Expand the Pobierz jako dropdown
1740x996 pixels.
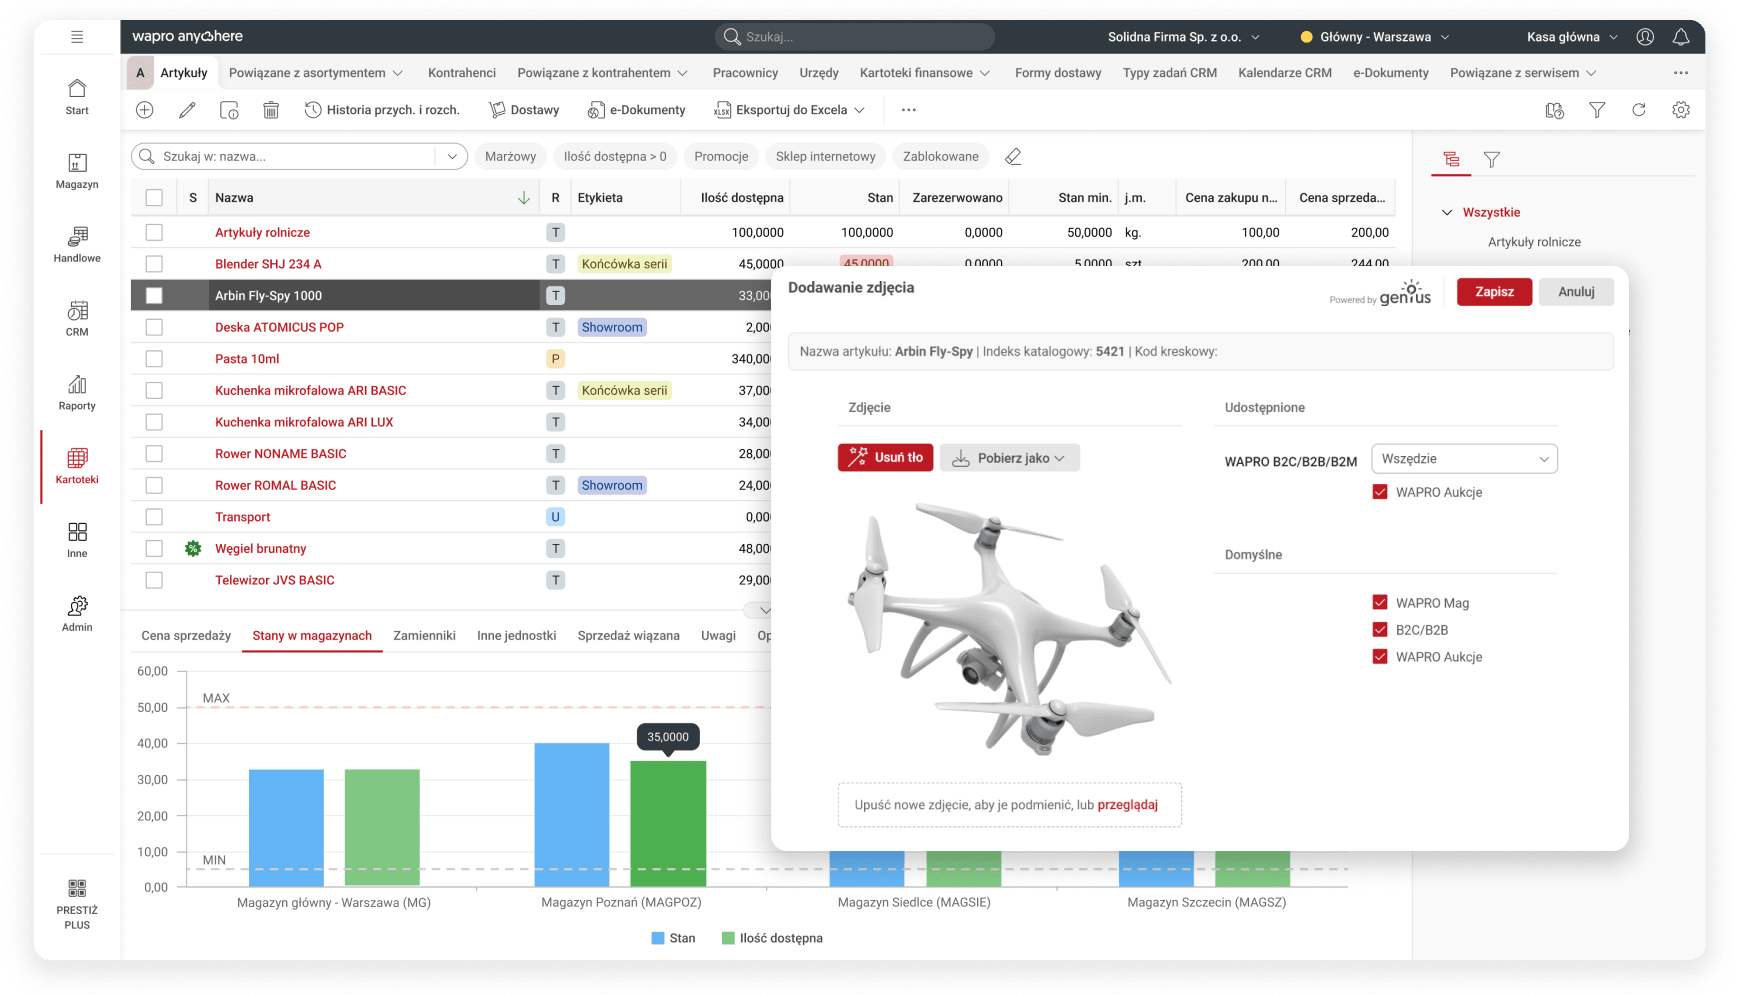[1010, 458]
